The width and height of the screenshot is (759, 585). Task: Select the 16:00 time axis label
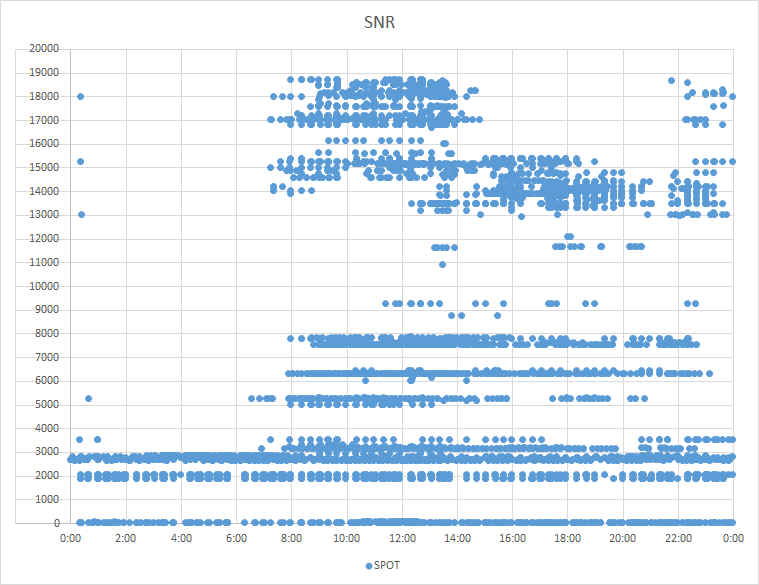pyautogui.click(x=513, y=538)
